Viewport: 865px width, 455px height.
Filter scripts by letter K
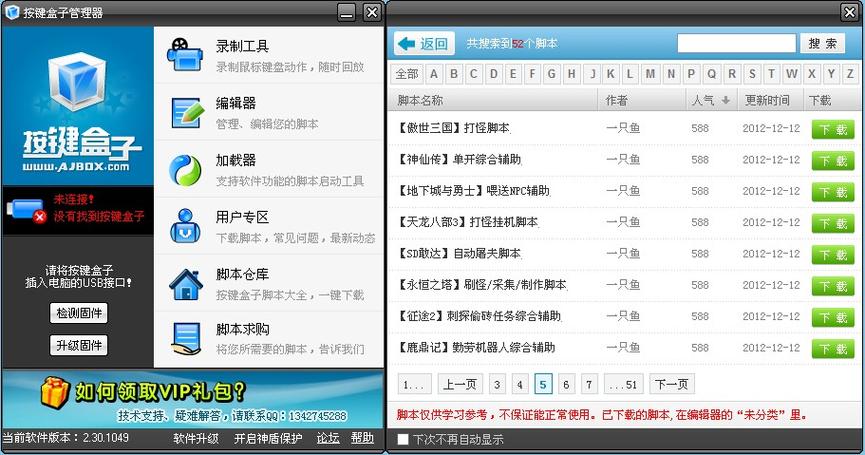611,74
